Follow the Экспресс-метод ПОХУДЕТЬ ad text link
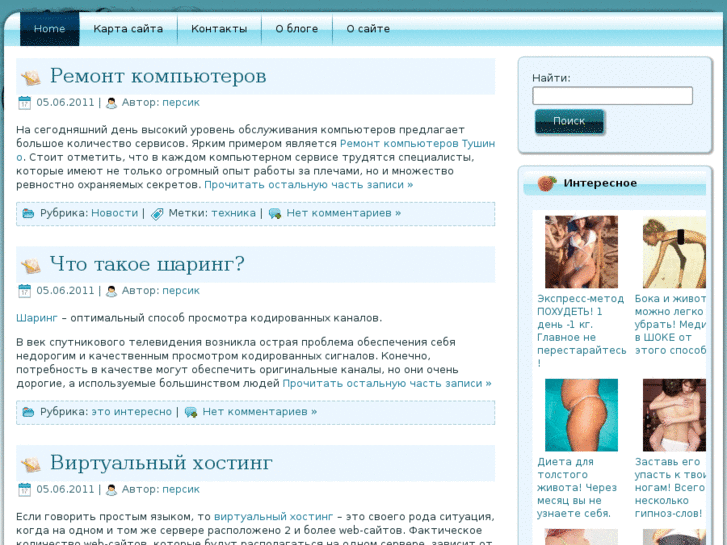This screenshot has height=545, width=727. (x=581, y=331)
